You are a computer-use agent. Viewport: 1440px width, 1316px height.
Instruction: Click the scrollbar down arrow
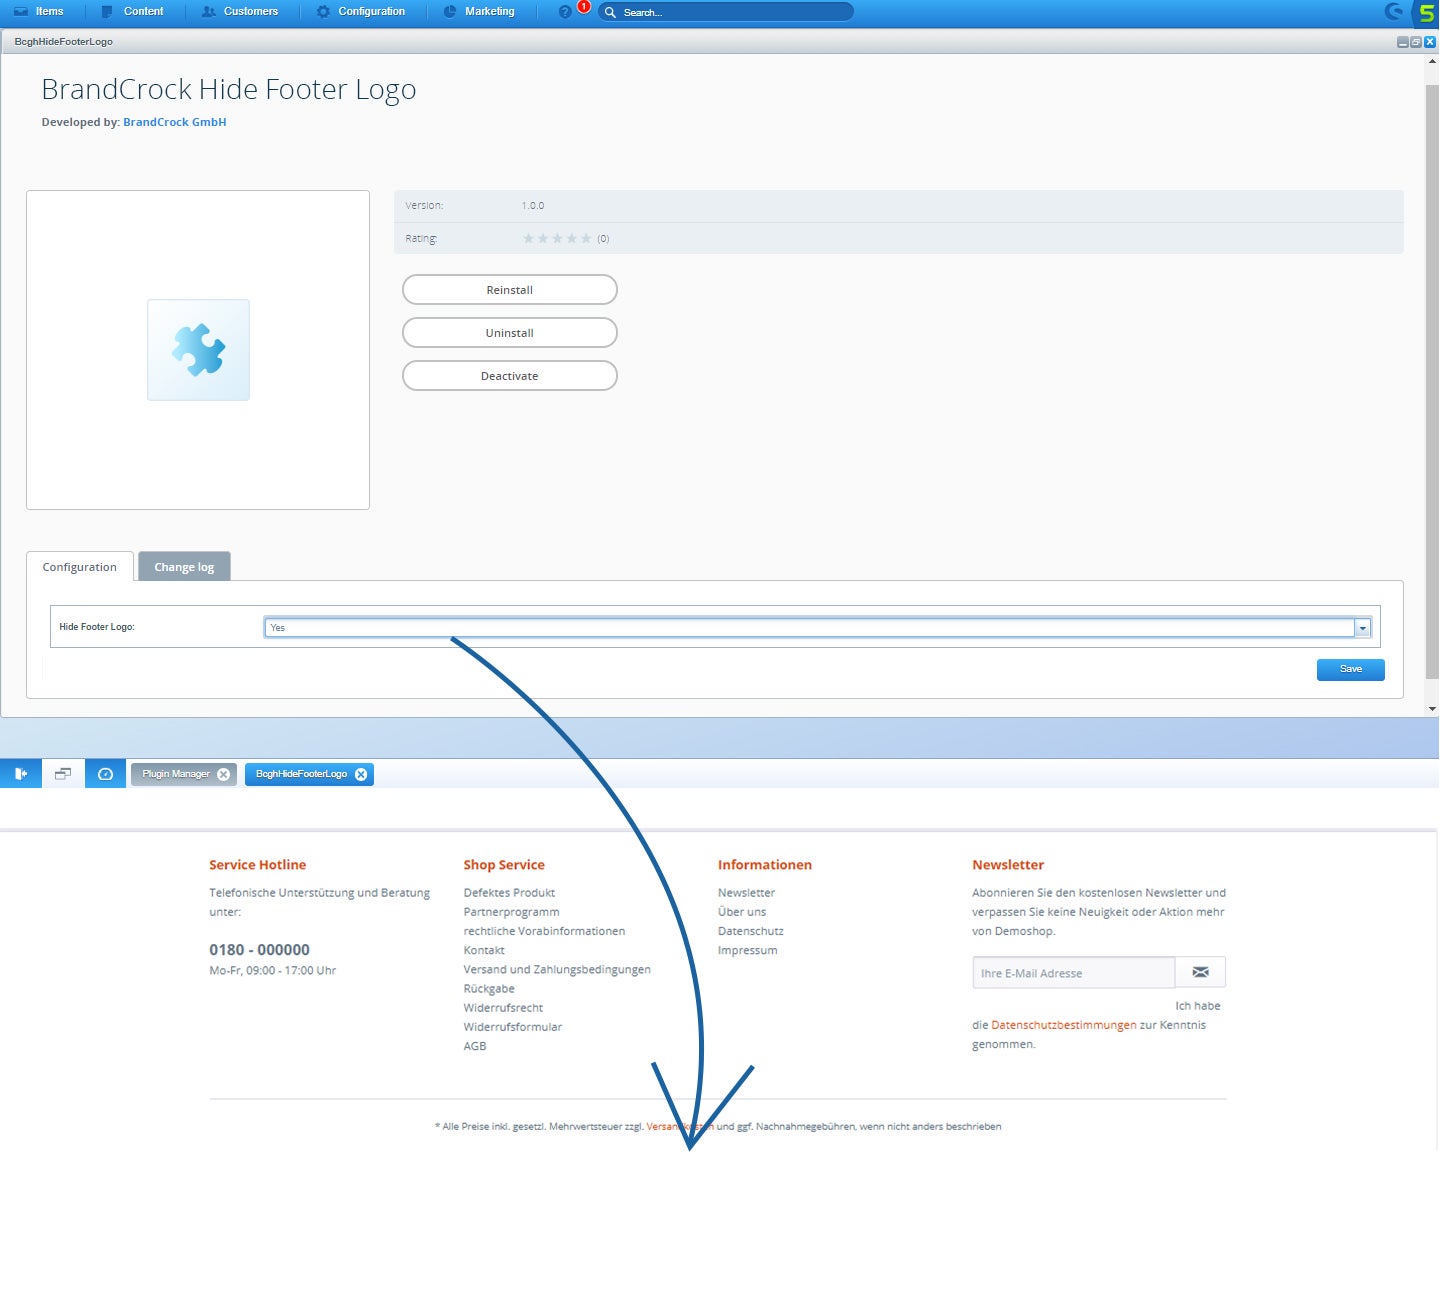click(1432, 709)
